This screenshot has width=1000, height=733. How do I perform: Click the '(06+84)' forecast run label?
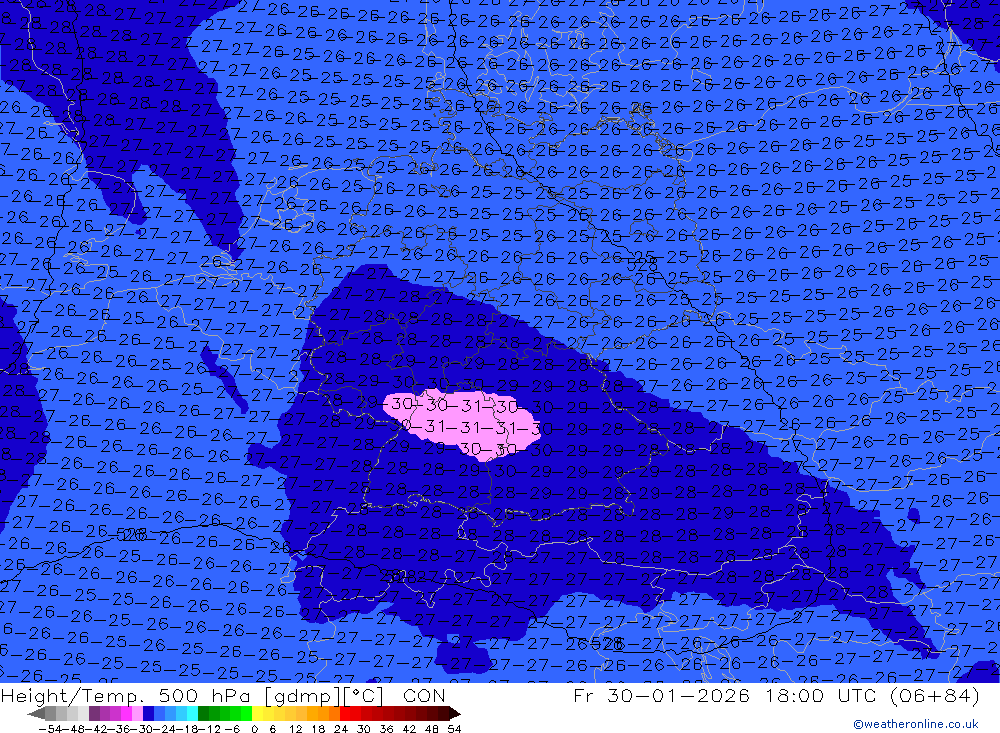[x=933, y=695]
